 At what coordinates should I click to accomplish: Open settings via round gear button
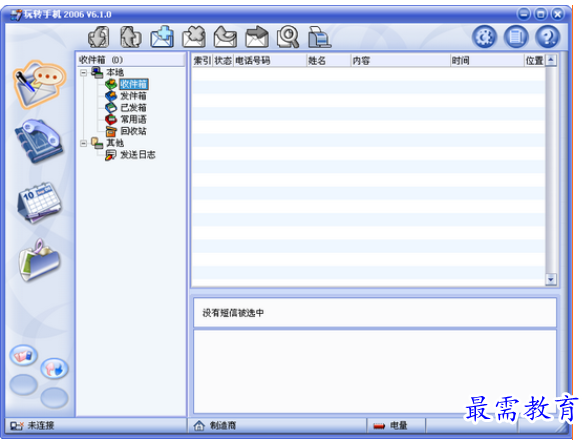click(x=484, y=37)
